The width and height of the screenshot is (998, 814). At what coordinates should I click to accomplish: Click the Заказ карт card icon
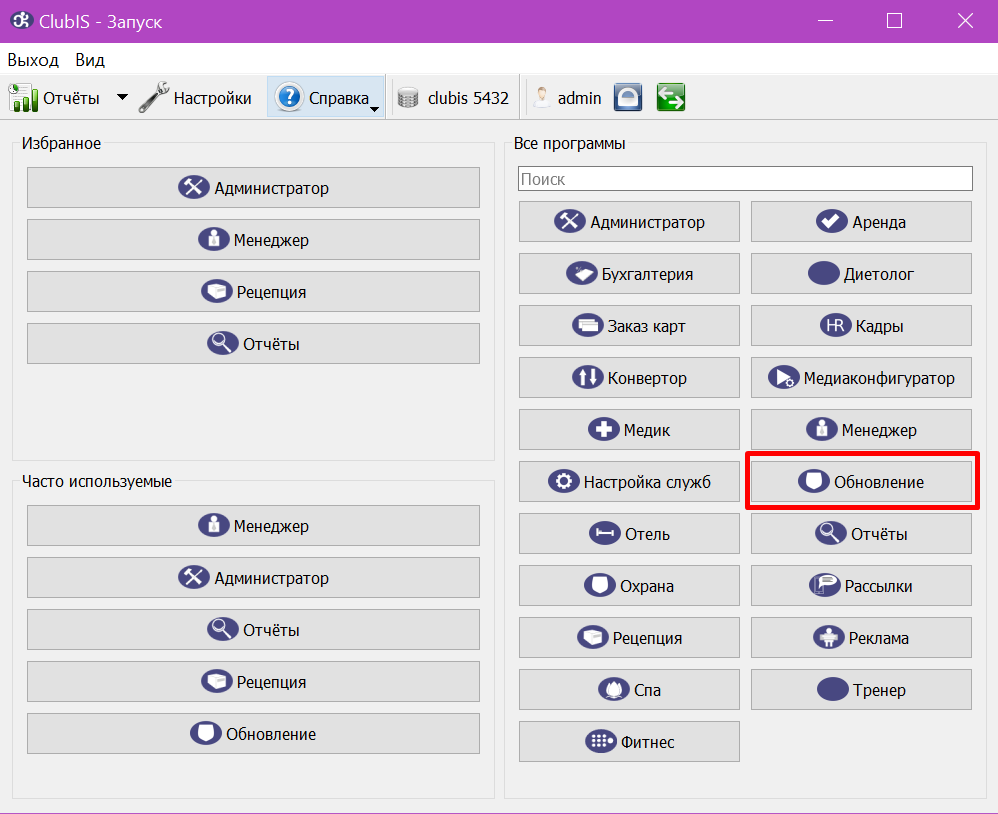pyautogui.click(x=587, y=325)
